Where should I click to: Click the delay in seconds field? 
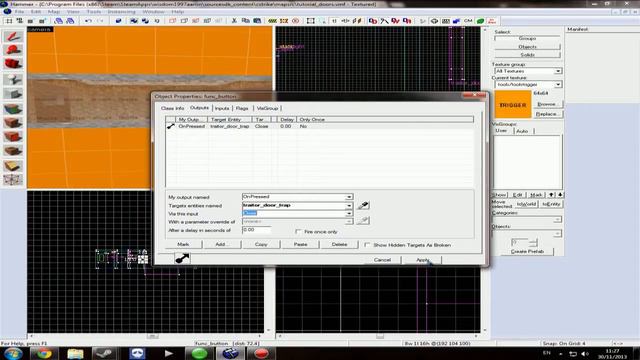256,230
